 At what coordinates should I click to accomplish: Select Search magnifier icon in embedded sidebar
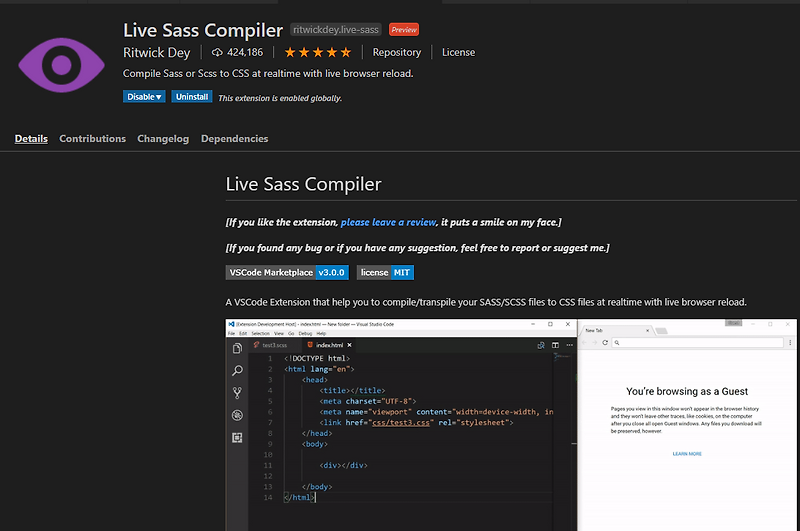pos(237,371)
